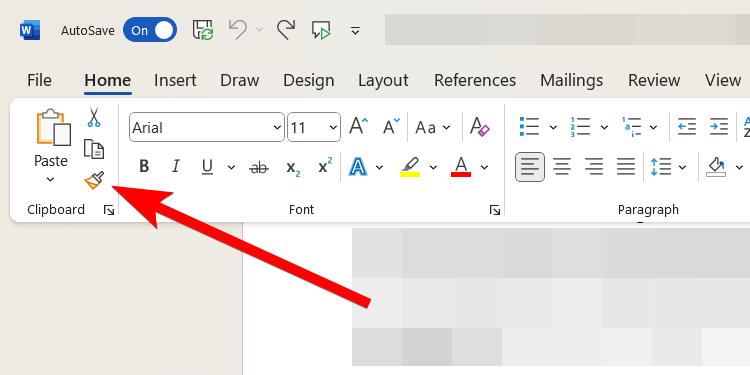750x375 pixels.
Task: Click the Word application logo
Action: point(30,31)
